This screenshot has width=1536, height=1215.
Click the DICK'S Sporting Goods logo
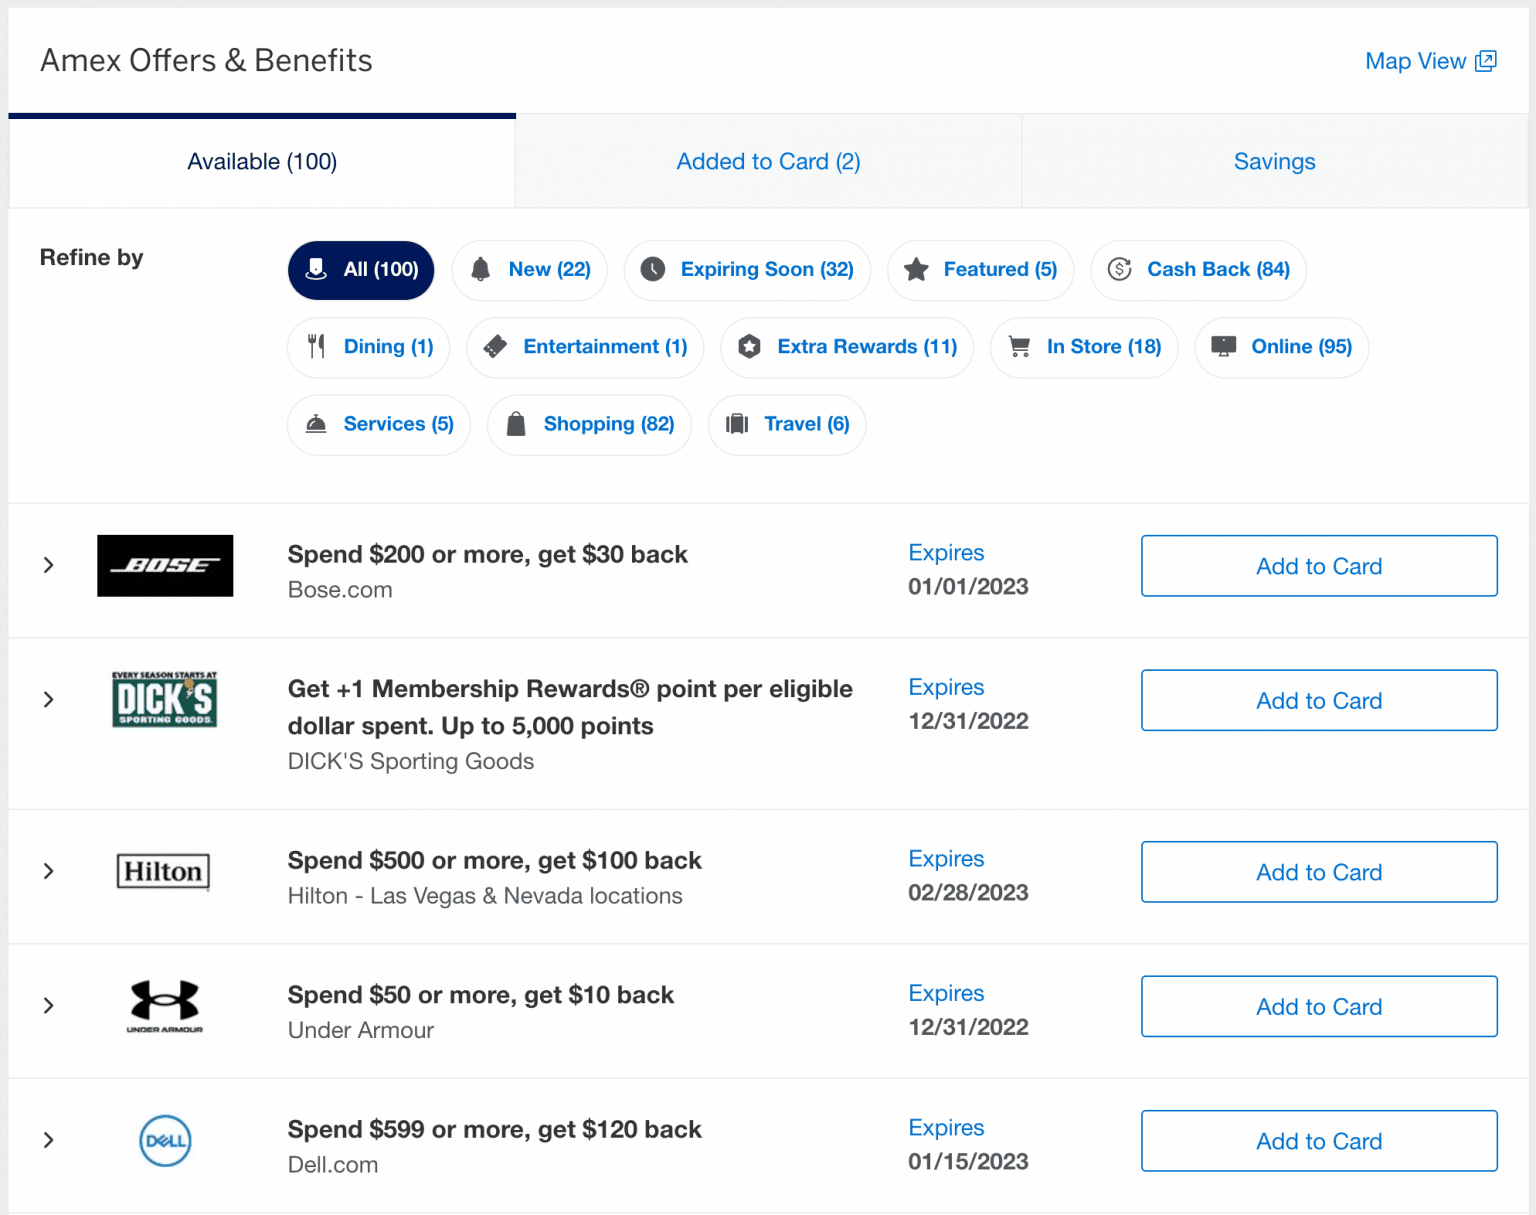164,700
